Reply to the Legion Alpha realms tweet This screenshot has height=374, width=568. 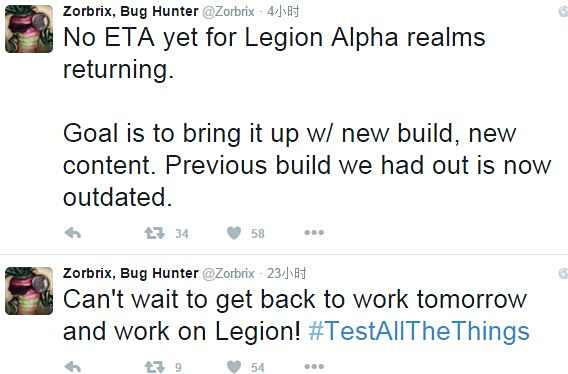click(72, 233)
